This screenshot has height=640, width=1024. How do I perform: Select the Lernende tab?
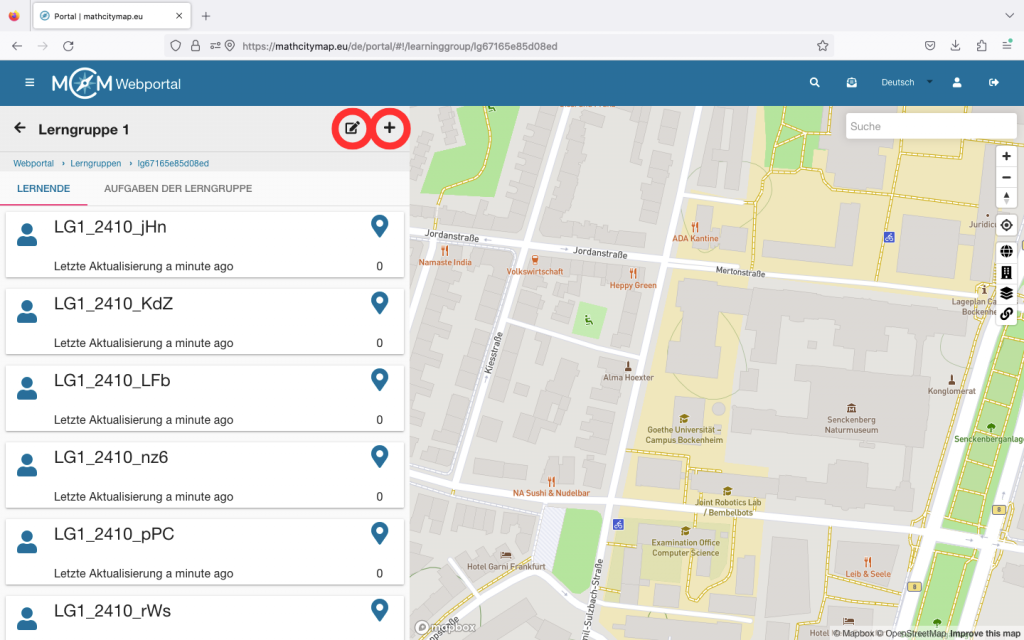click(43, 188)
